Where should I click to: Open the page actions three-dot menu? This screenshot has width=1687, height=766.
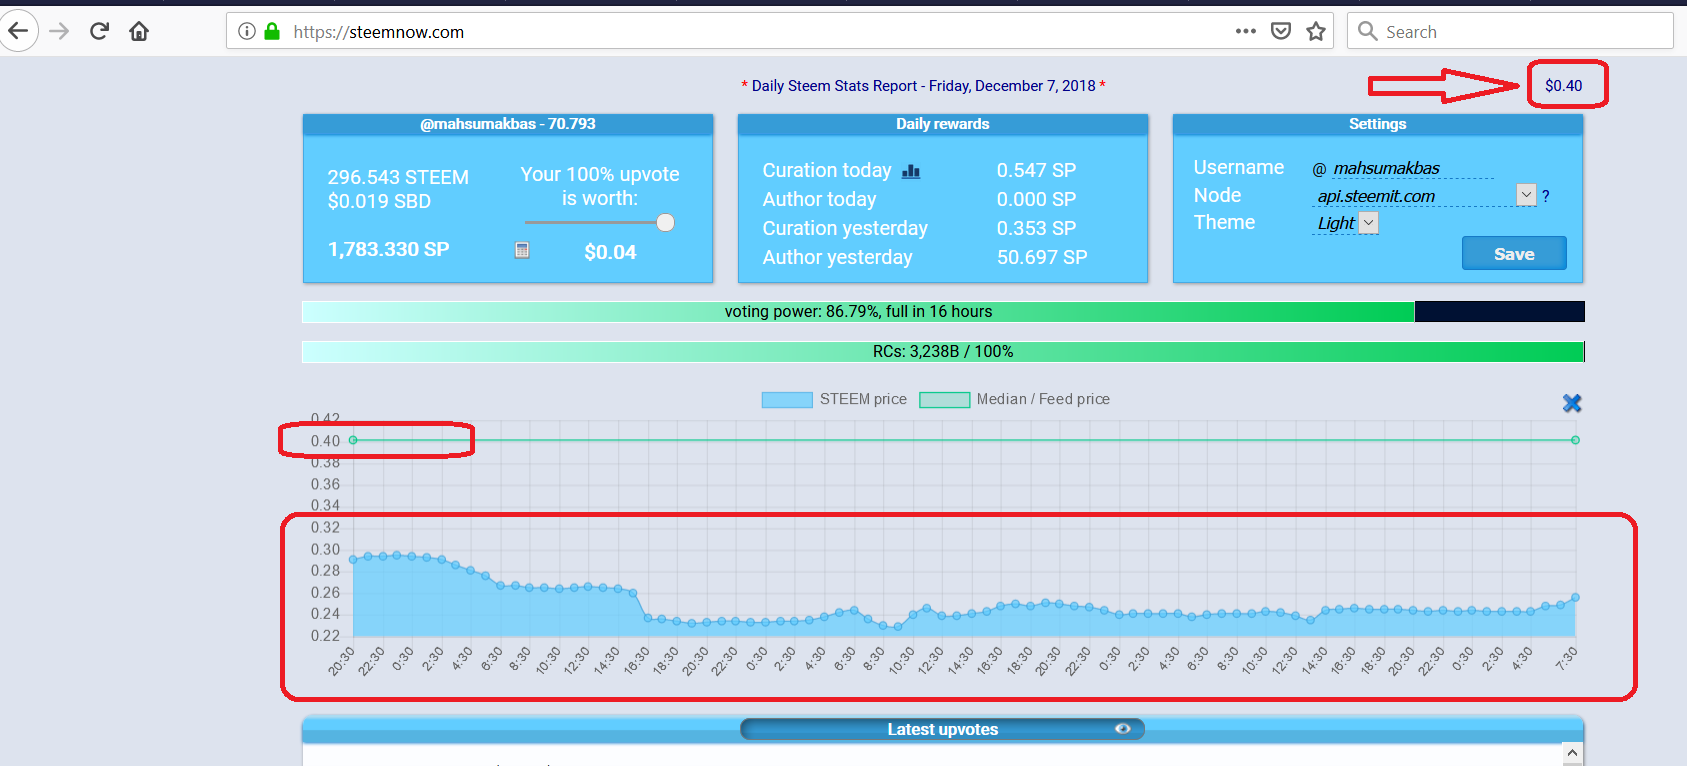point(1245,31)
